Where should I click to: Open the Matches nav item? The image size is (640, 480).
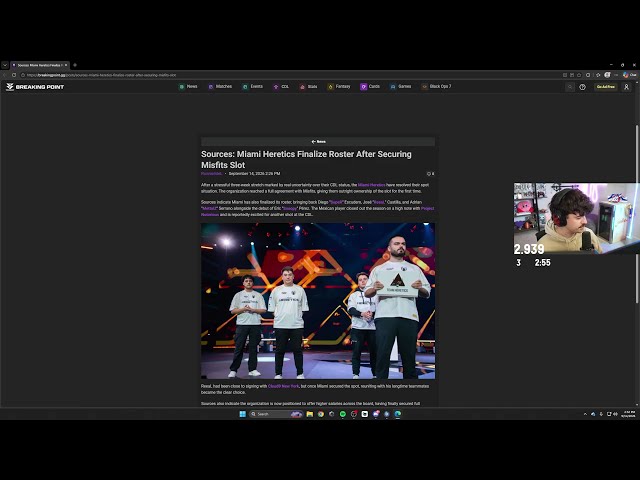220,87
